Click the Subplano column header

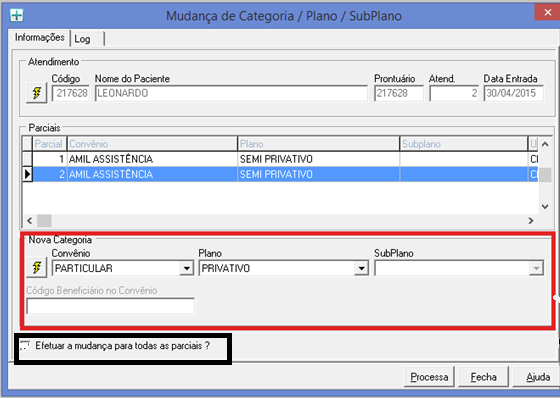pos(464,144)
